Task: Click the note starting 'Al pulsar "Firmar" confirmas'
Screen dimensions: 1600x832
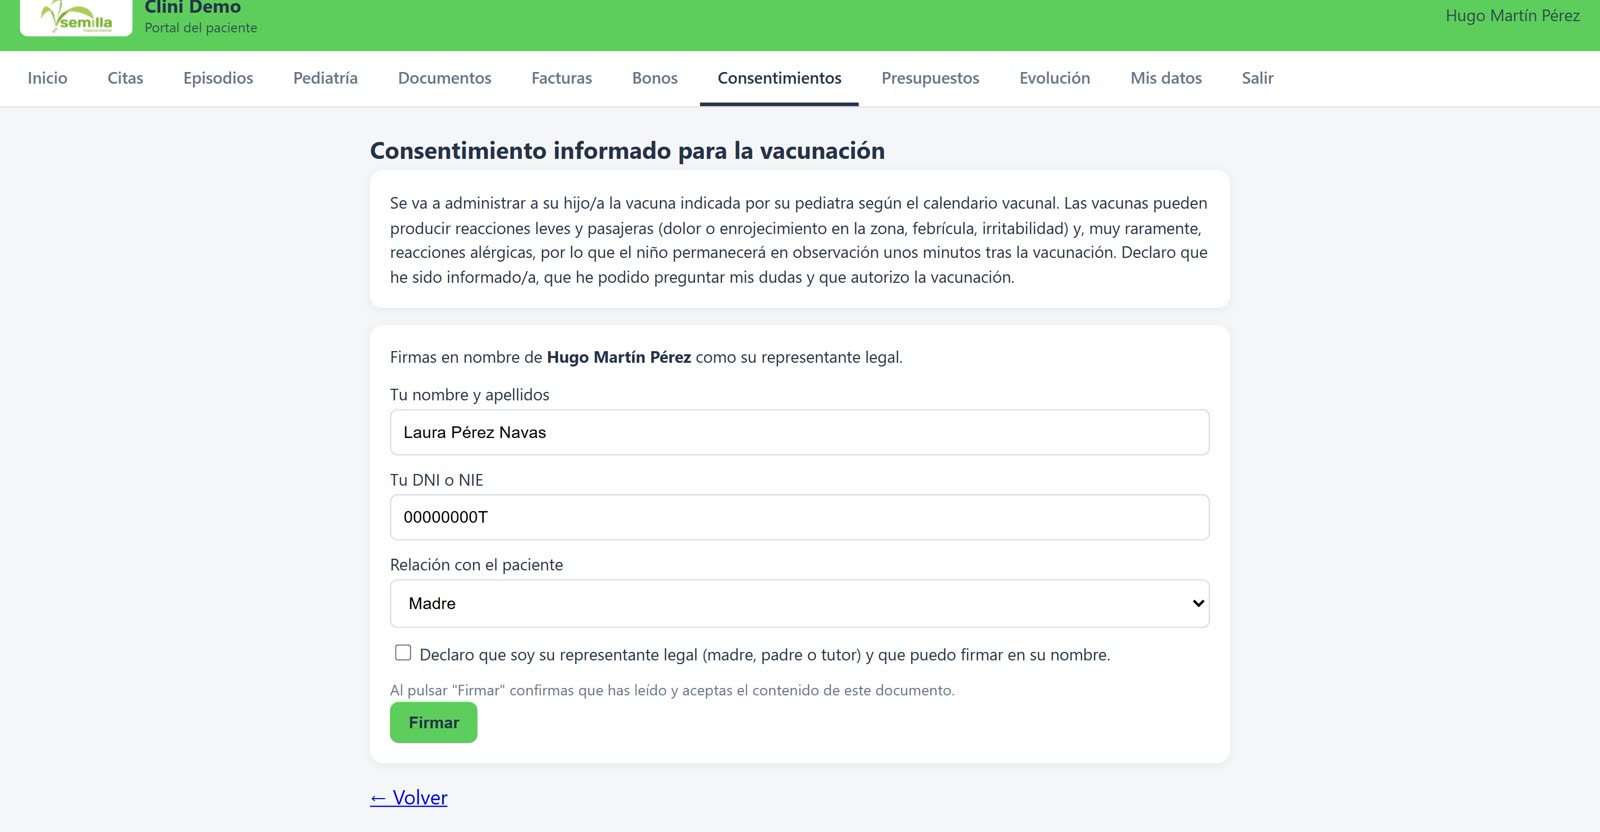Action: coord(672,690)
